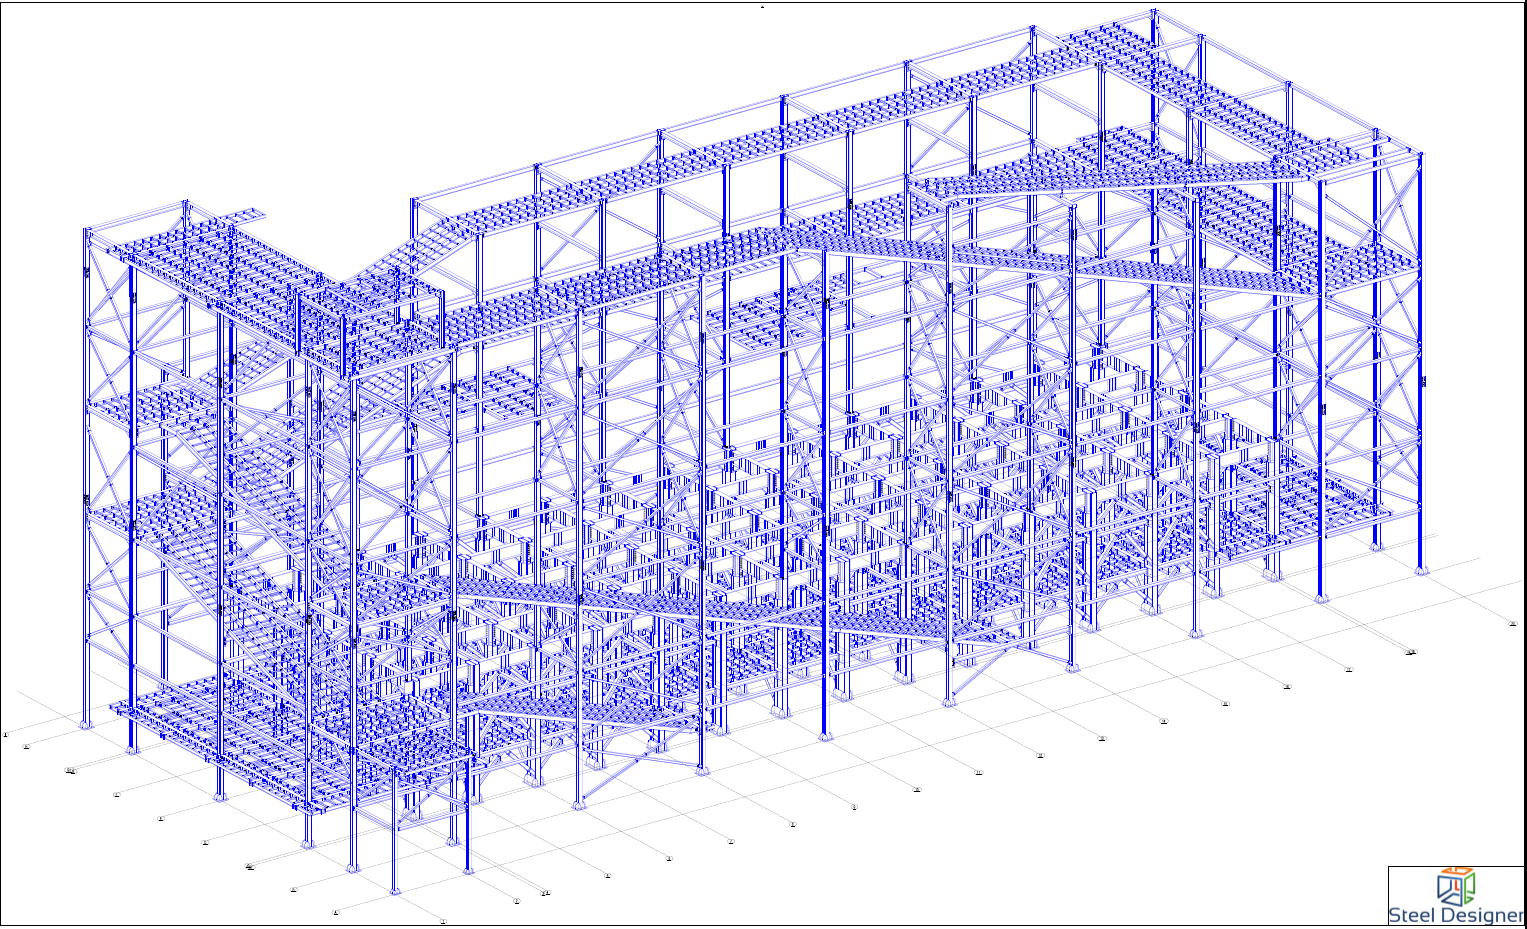Select the leftmost grid line bubble
The width and height of the screenshot is (1527, 929).
click(x=5, y=734)
